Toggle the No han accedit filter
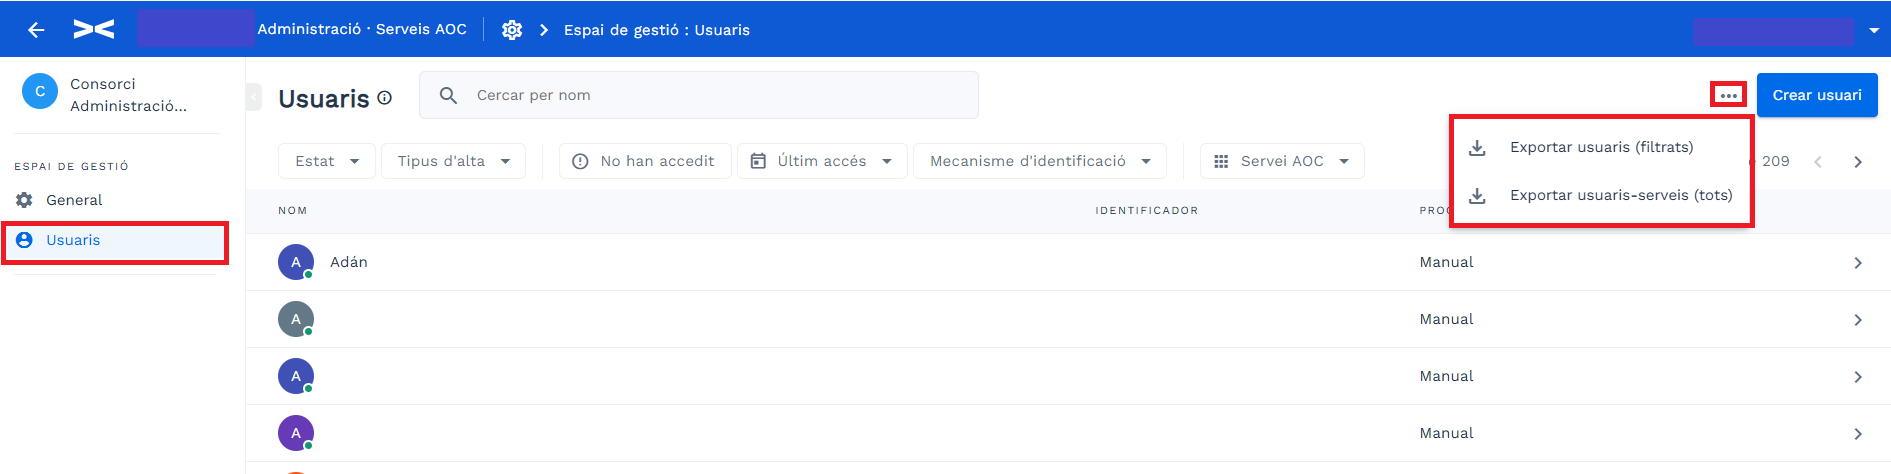 click(645, 161)
